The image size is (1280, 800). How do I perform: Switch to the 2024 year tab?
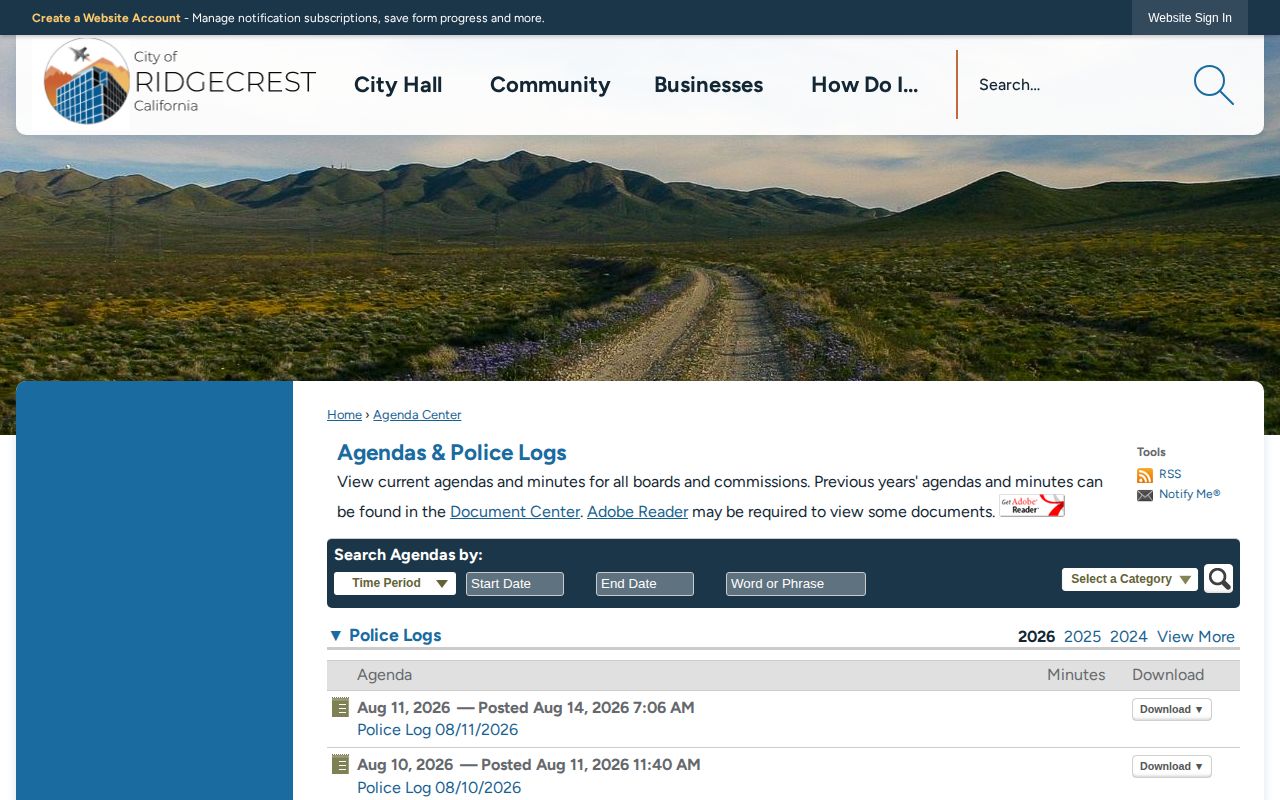[x=1128, y=636]
